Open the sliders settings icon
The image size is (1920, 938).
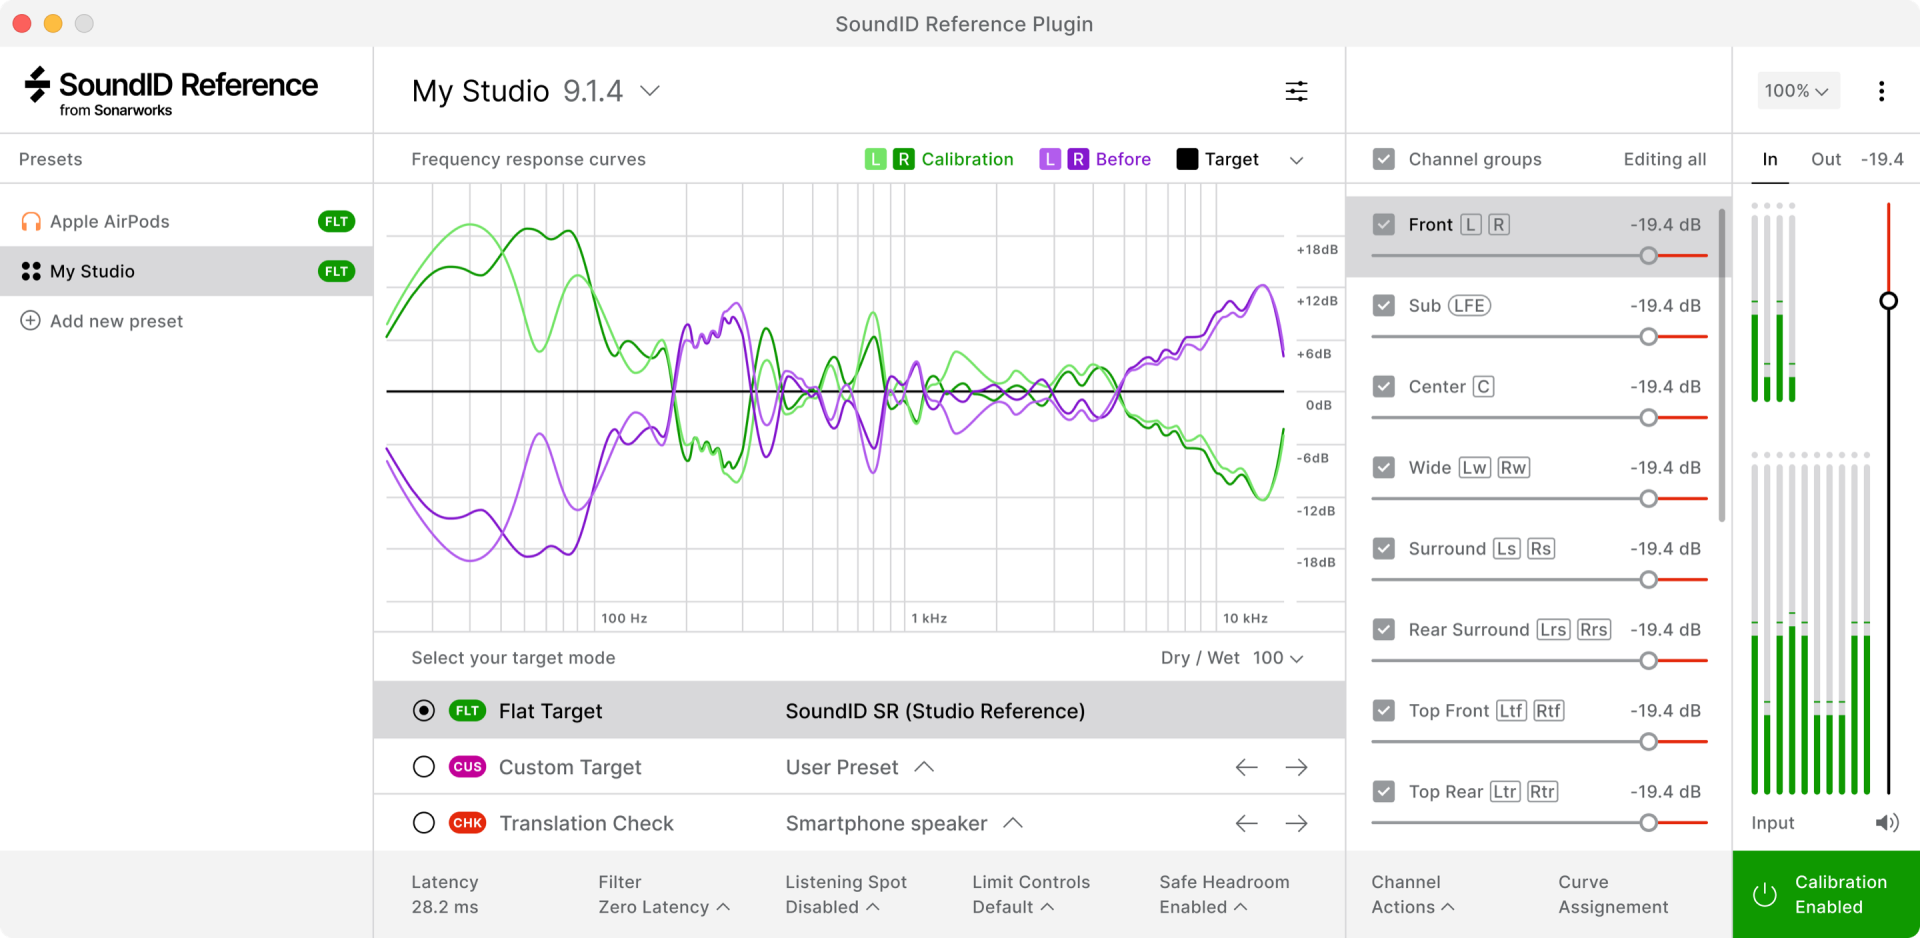[x=1296, y=91]
